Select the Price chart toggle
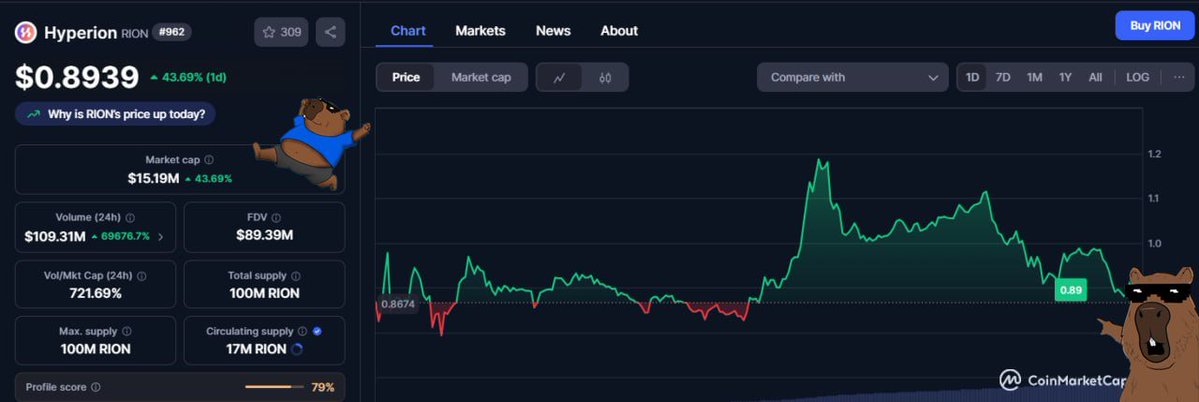 click(405, 77)
